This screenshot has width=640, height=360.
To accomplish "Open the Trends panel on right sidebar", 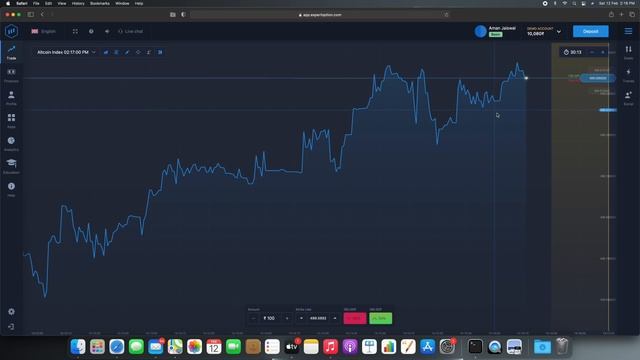I will tap(629, 75).
